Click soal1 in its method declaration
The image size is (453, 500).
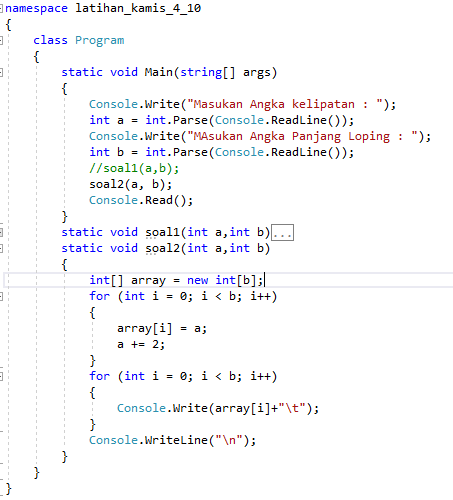(162, 232)
